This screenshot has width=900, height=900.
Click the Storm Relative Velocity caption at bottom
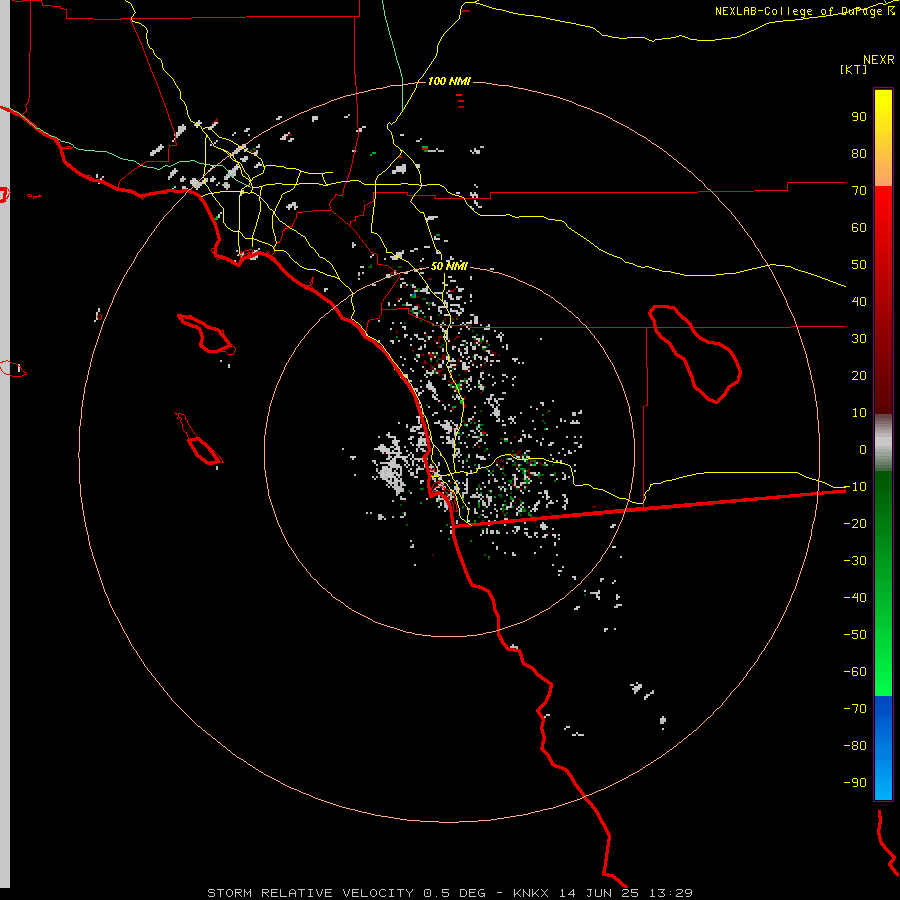(449, 893)
